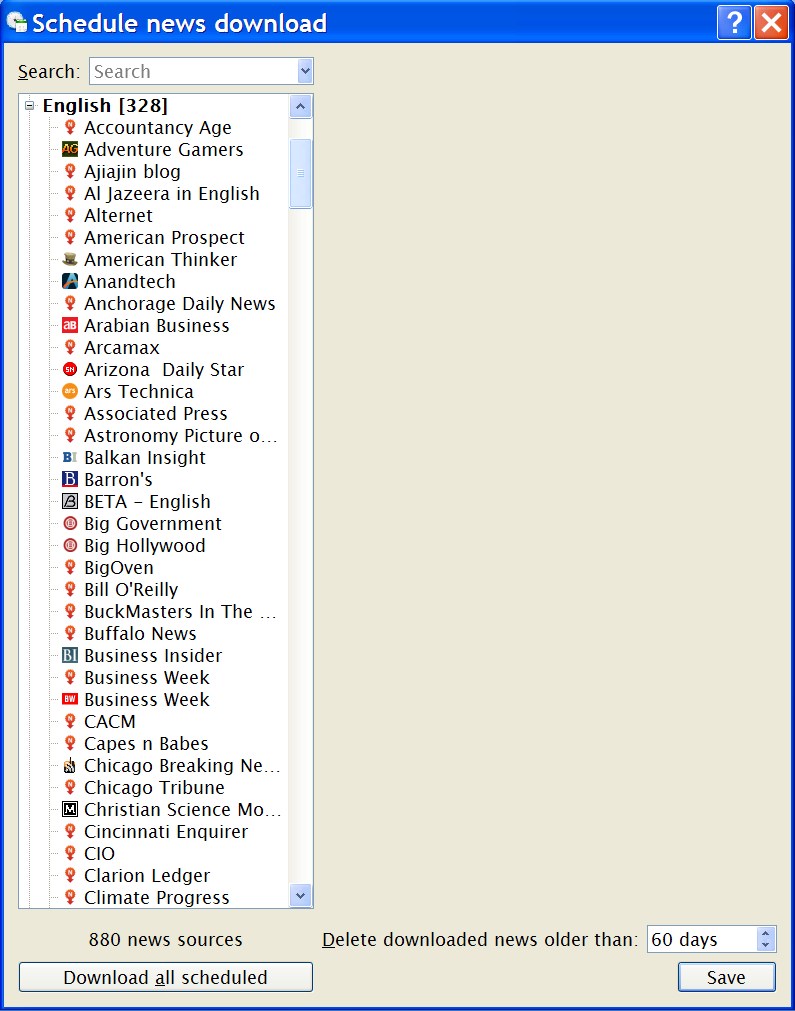This screenshot has width=795, height=1011.
Task: Open the dialog help question button
Action: pyautogui.click(x=734, y=23)
